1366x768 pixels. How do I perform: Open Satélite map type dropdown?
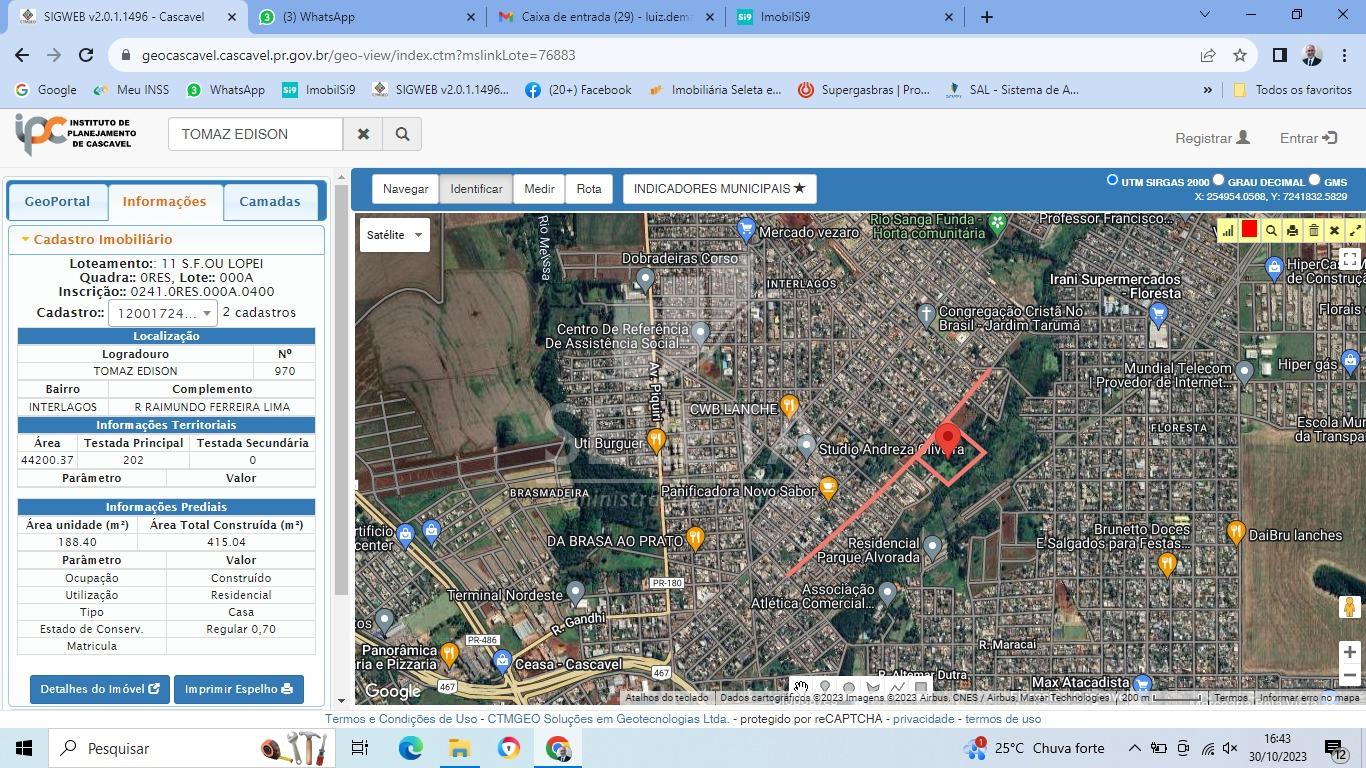(x=394, y=235)
